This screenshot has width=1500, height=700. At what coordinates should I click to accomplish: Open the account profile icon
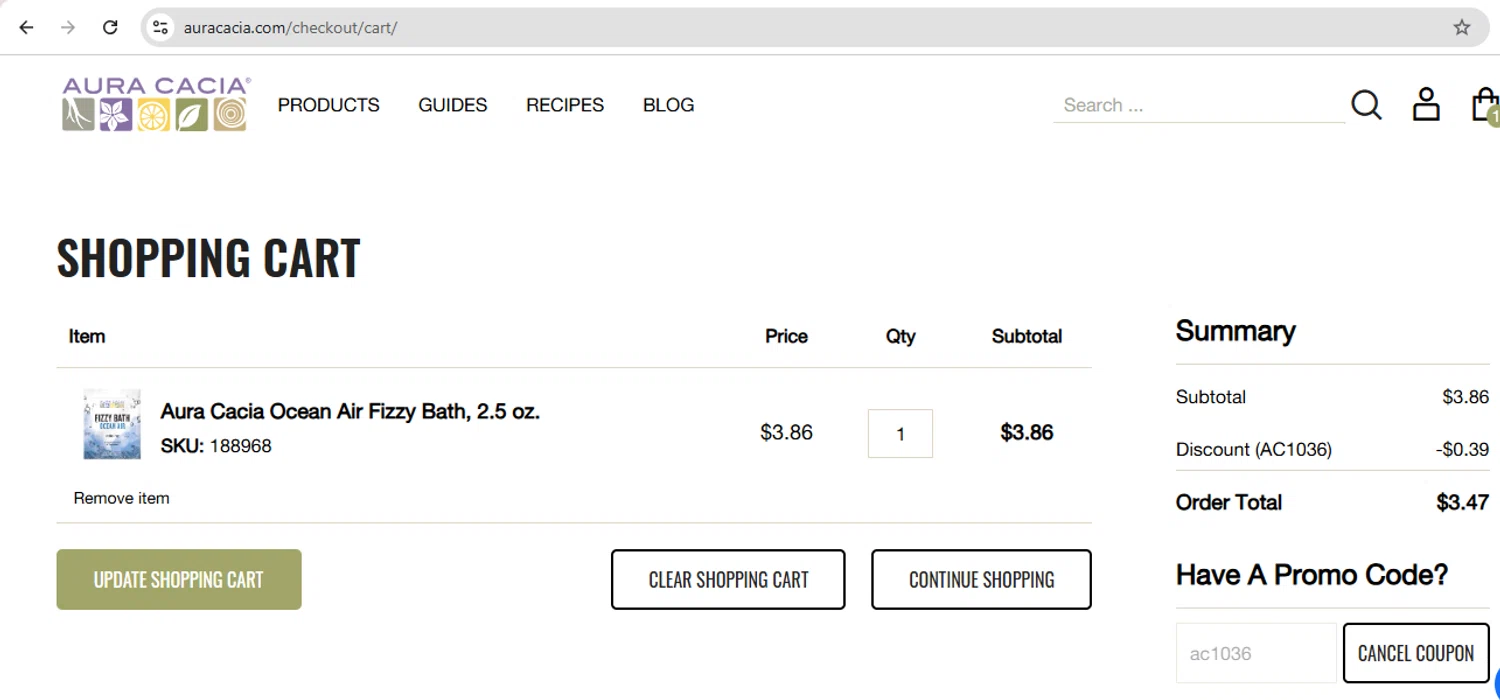[x=1426, y=104]
